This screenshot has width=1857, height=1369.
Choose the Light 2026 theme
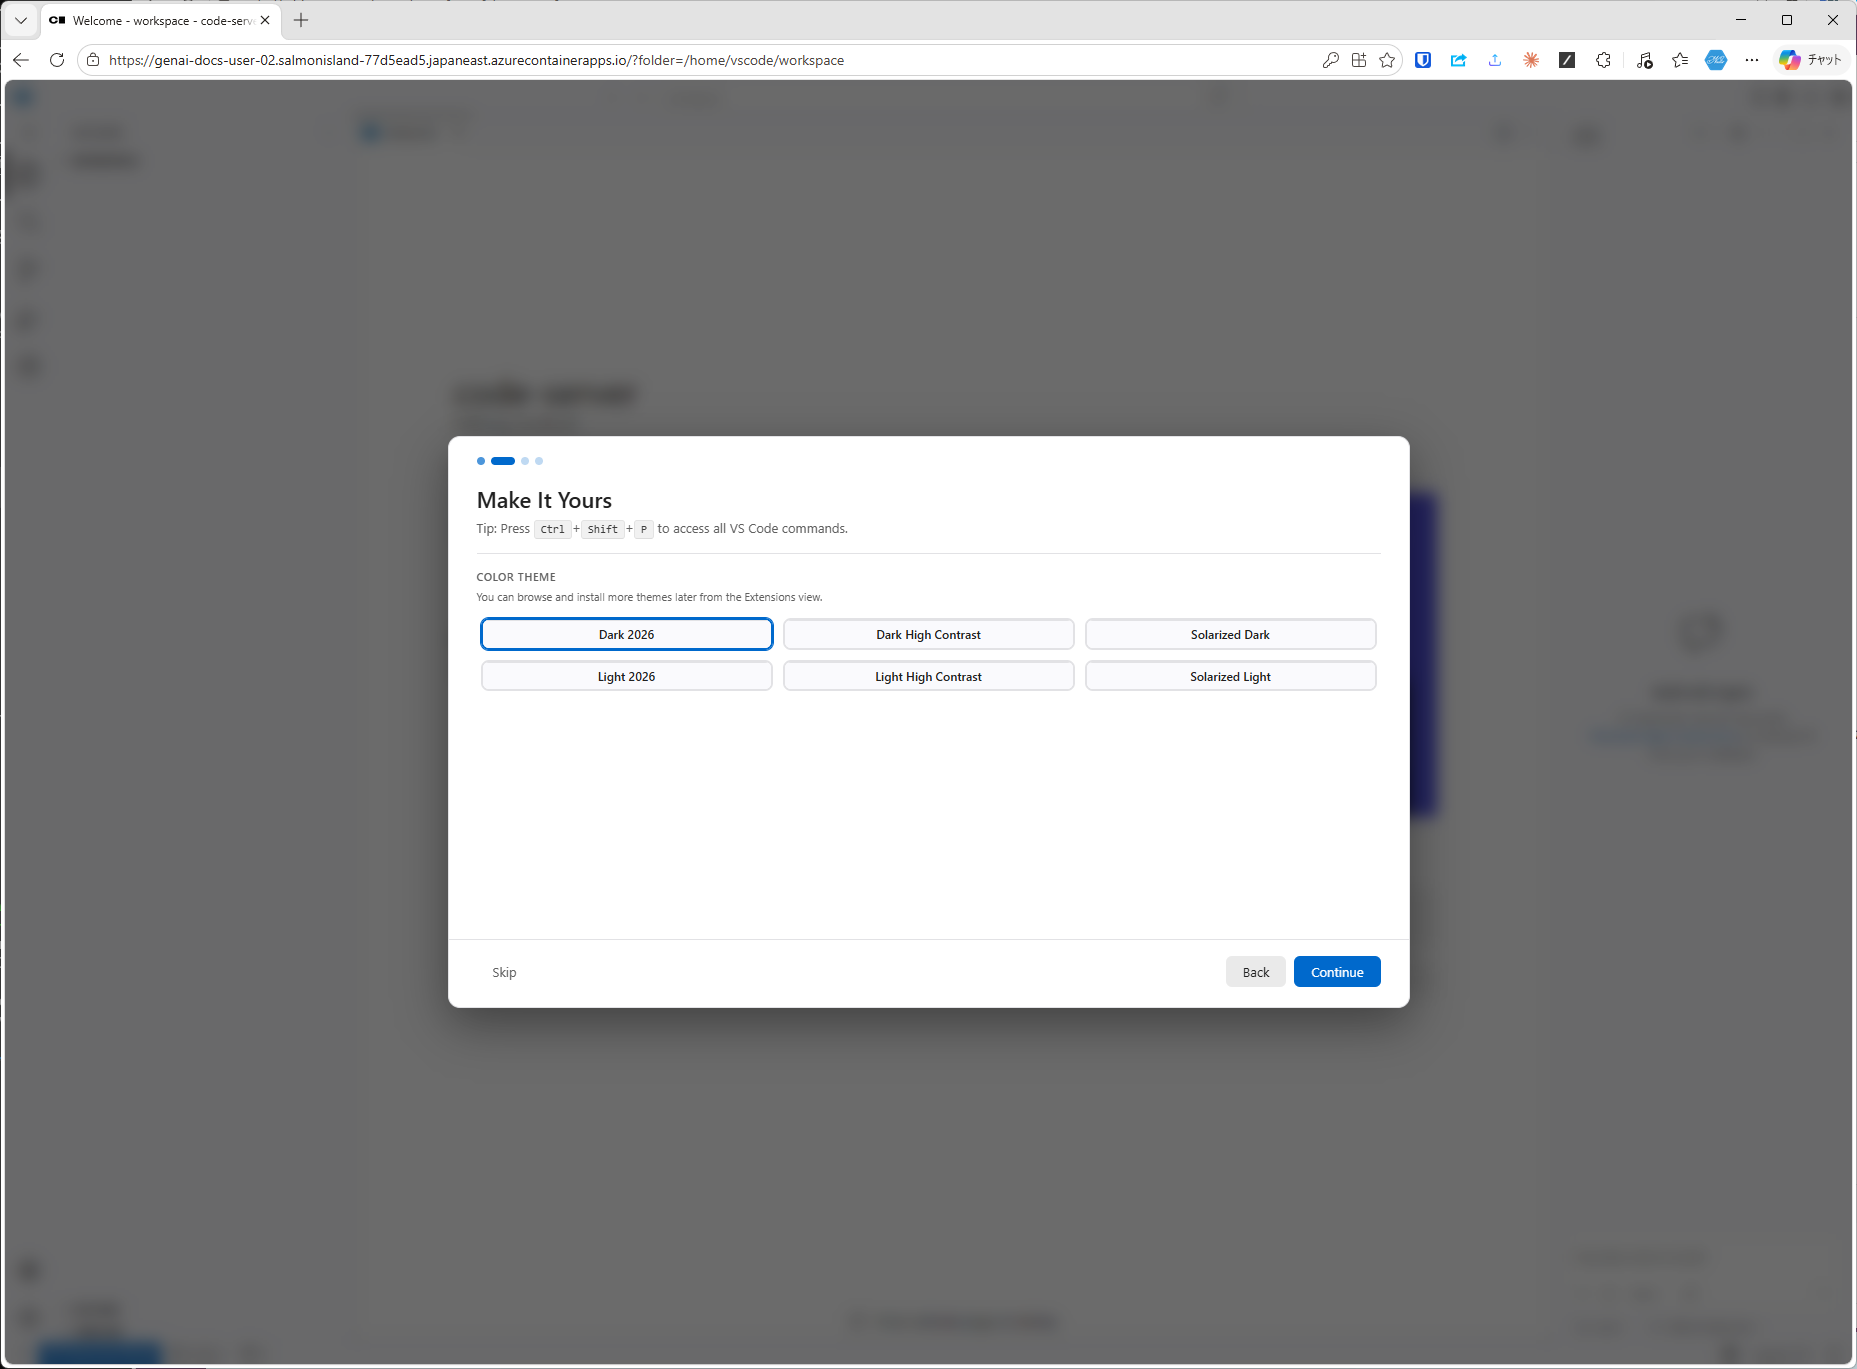(626, 676)
